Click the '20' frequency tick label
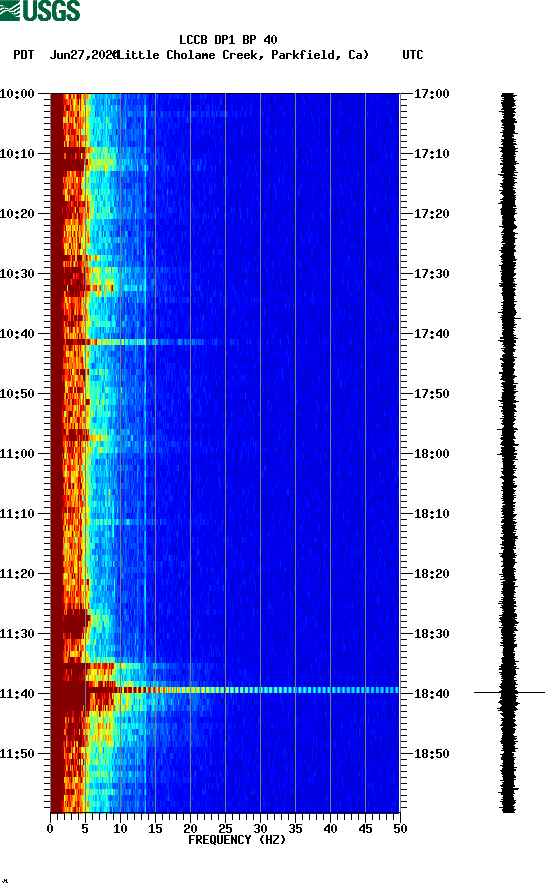This screenshot has height=892, width=552. (x=190, y=829)
